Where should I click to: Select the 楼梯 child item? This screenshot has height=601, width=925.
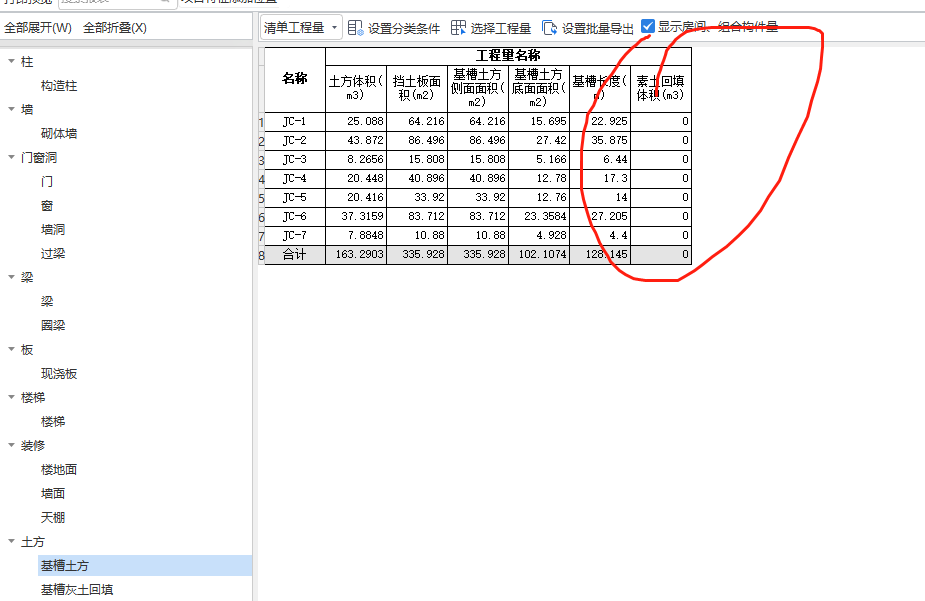tap(53, 422)
